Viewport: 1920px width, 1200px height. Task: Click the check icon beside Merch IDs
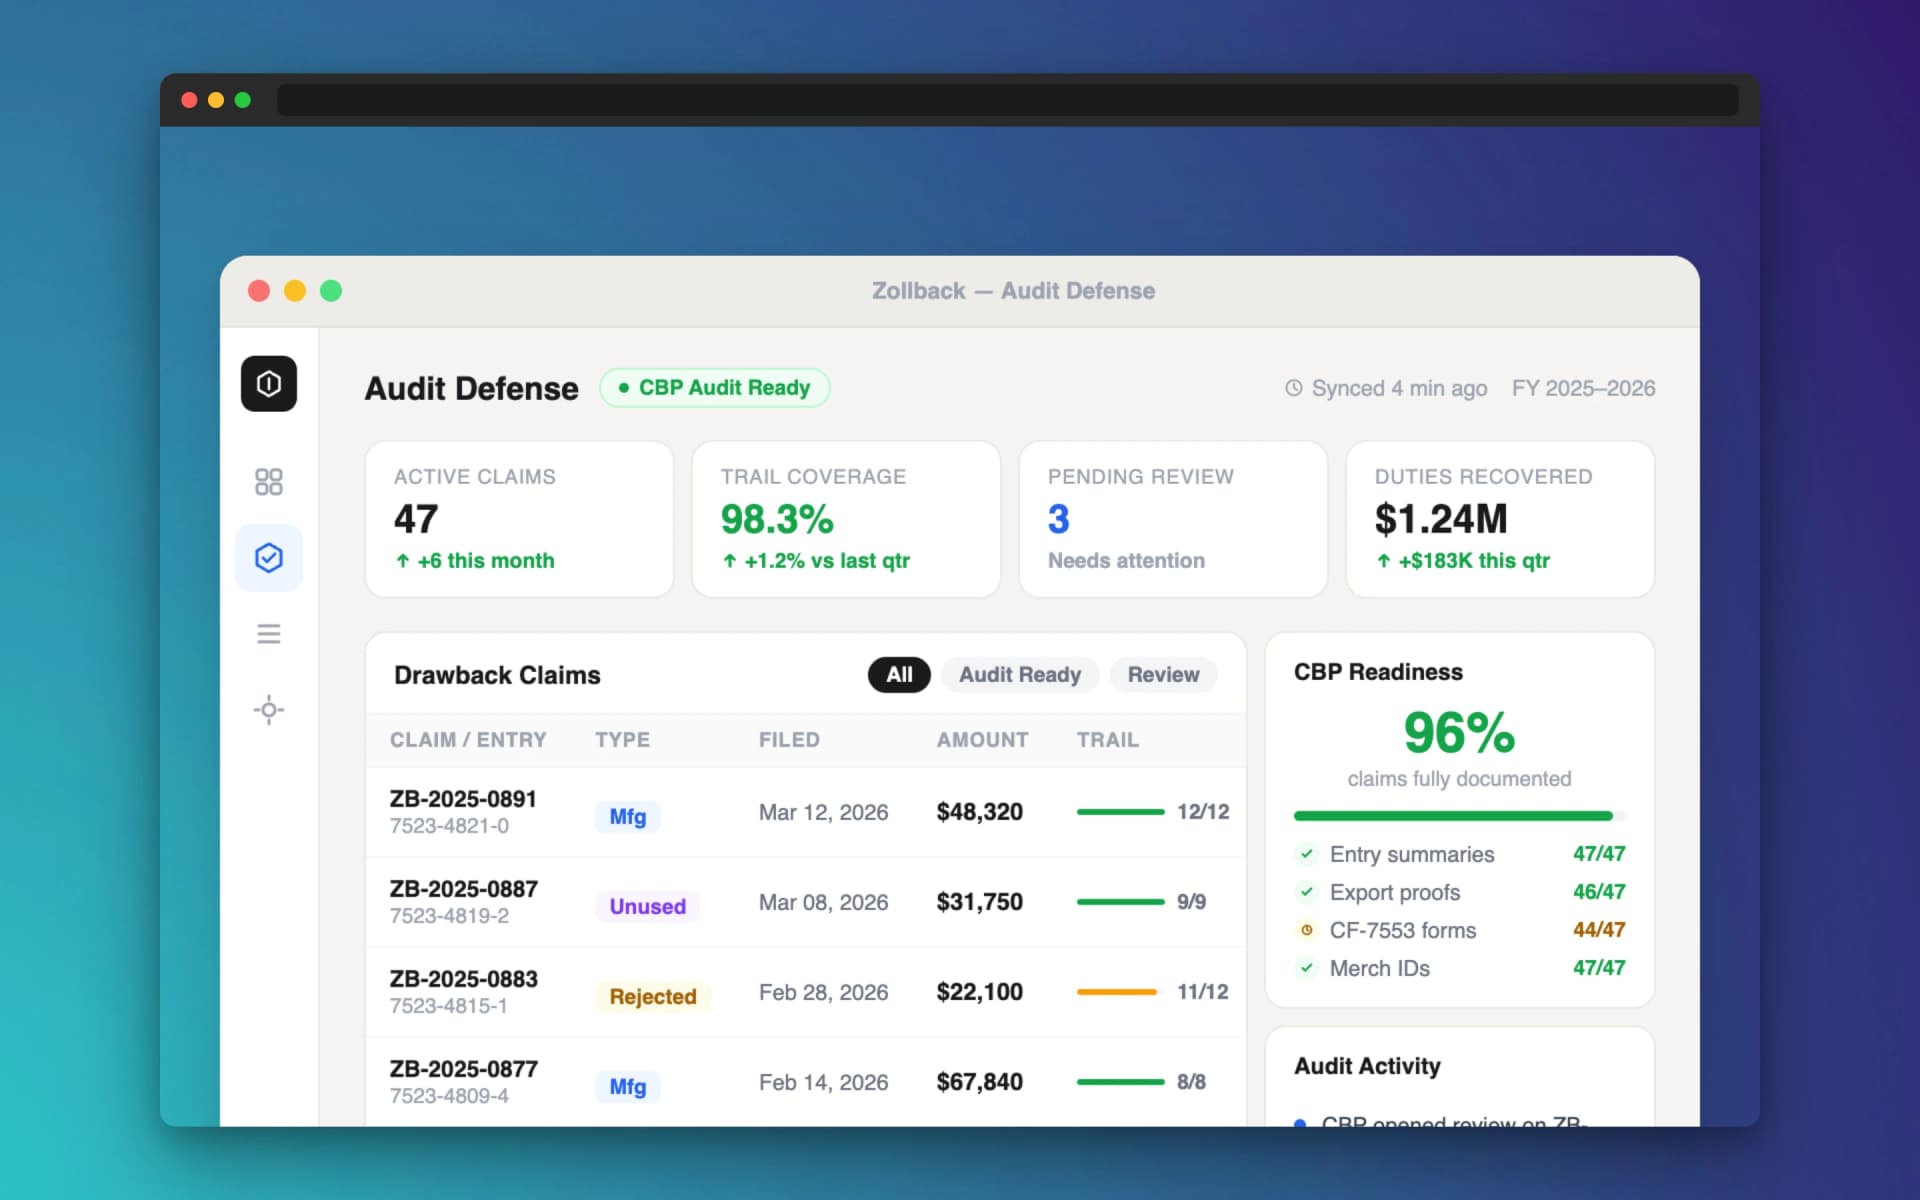(1306, 968)
